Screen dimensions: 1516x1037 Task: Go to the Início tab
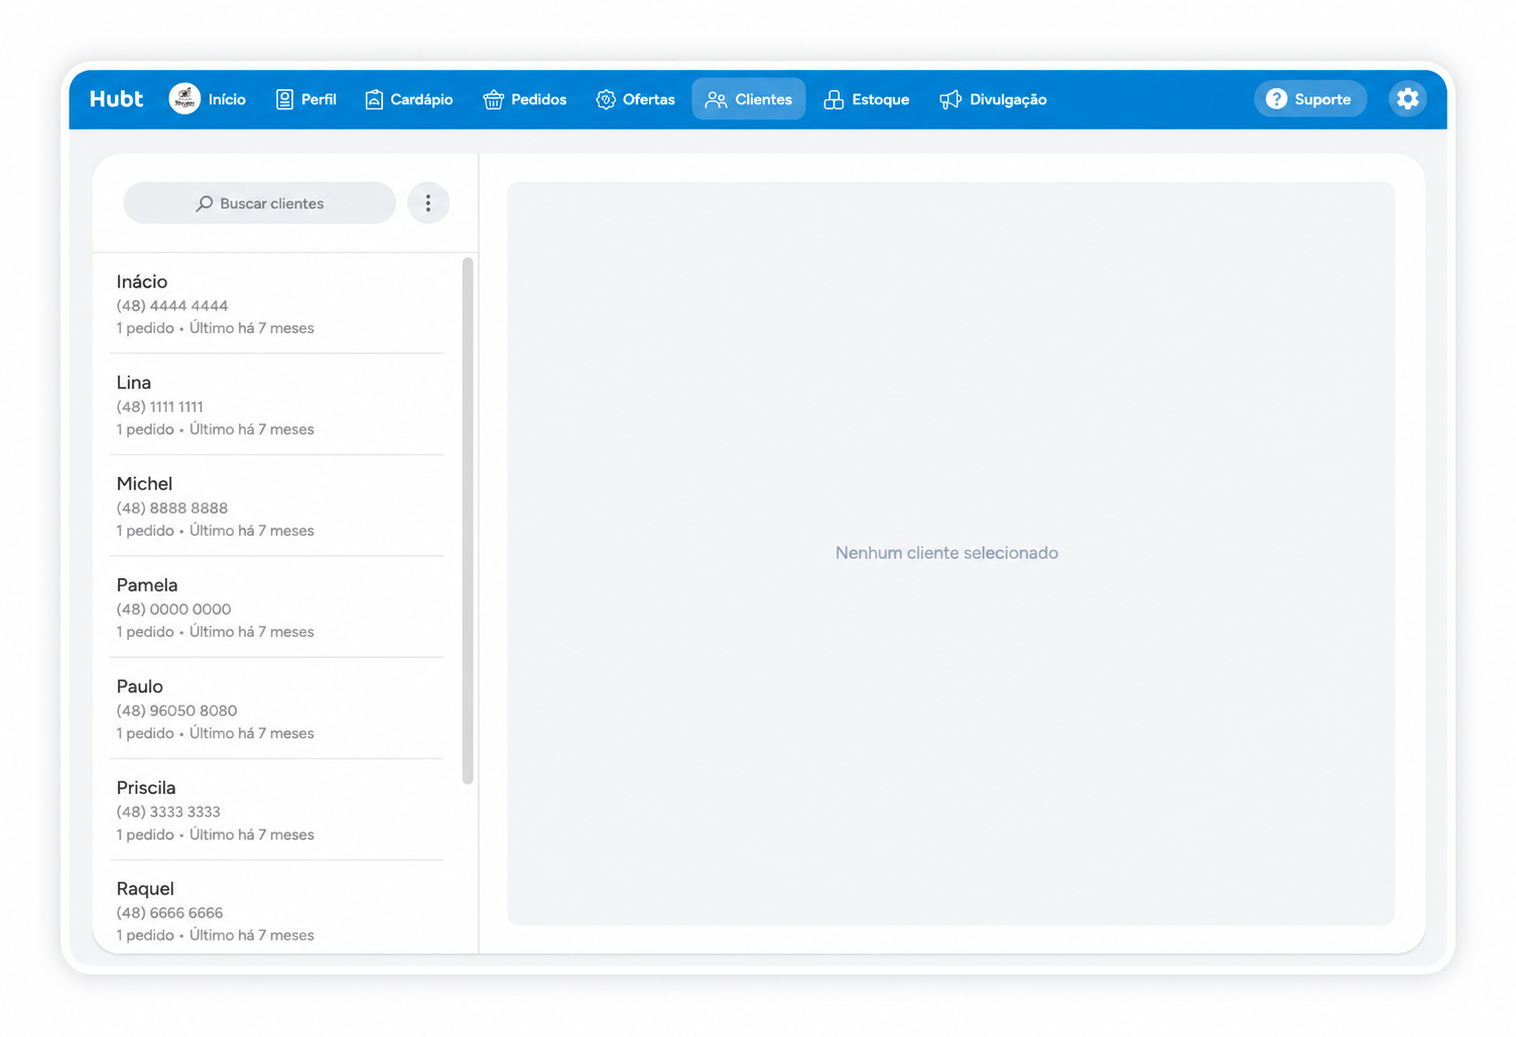tap(208, 99)
